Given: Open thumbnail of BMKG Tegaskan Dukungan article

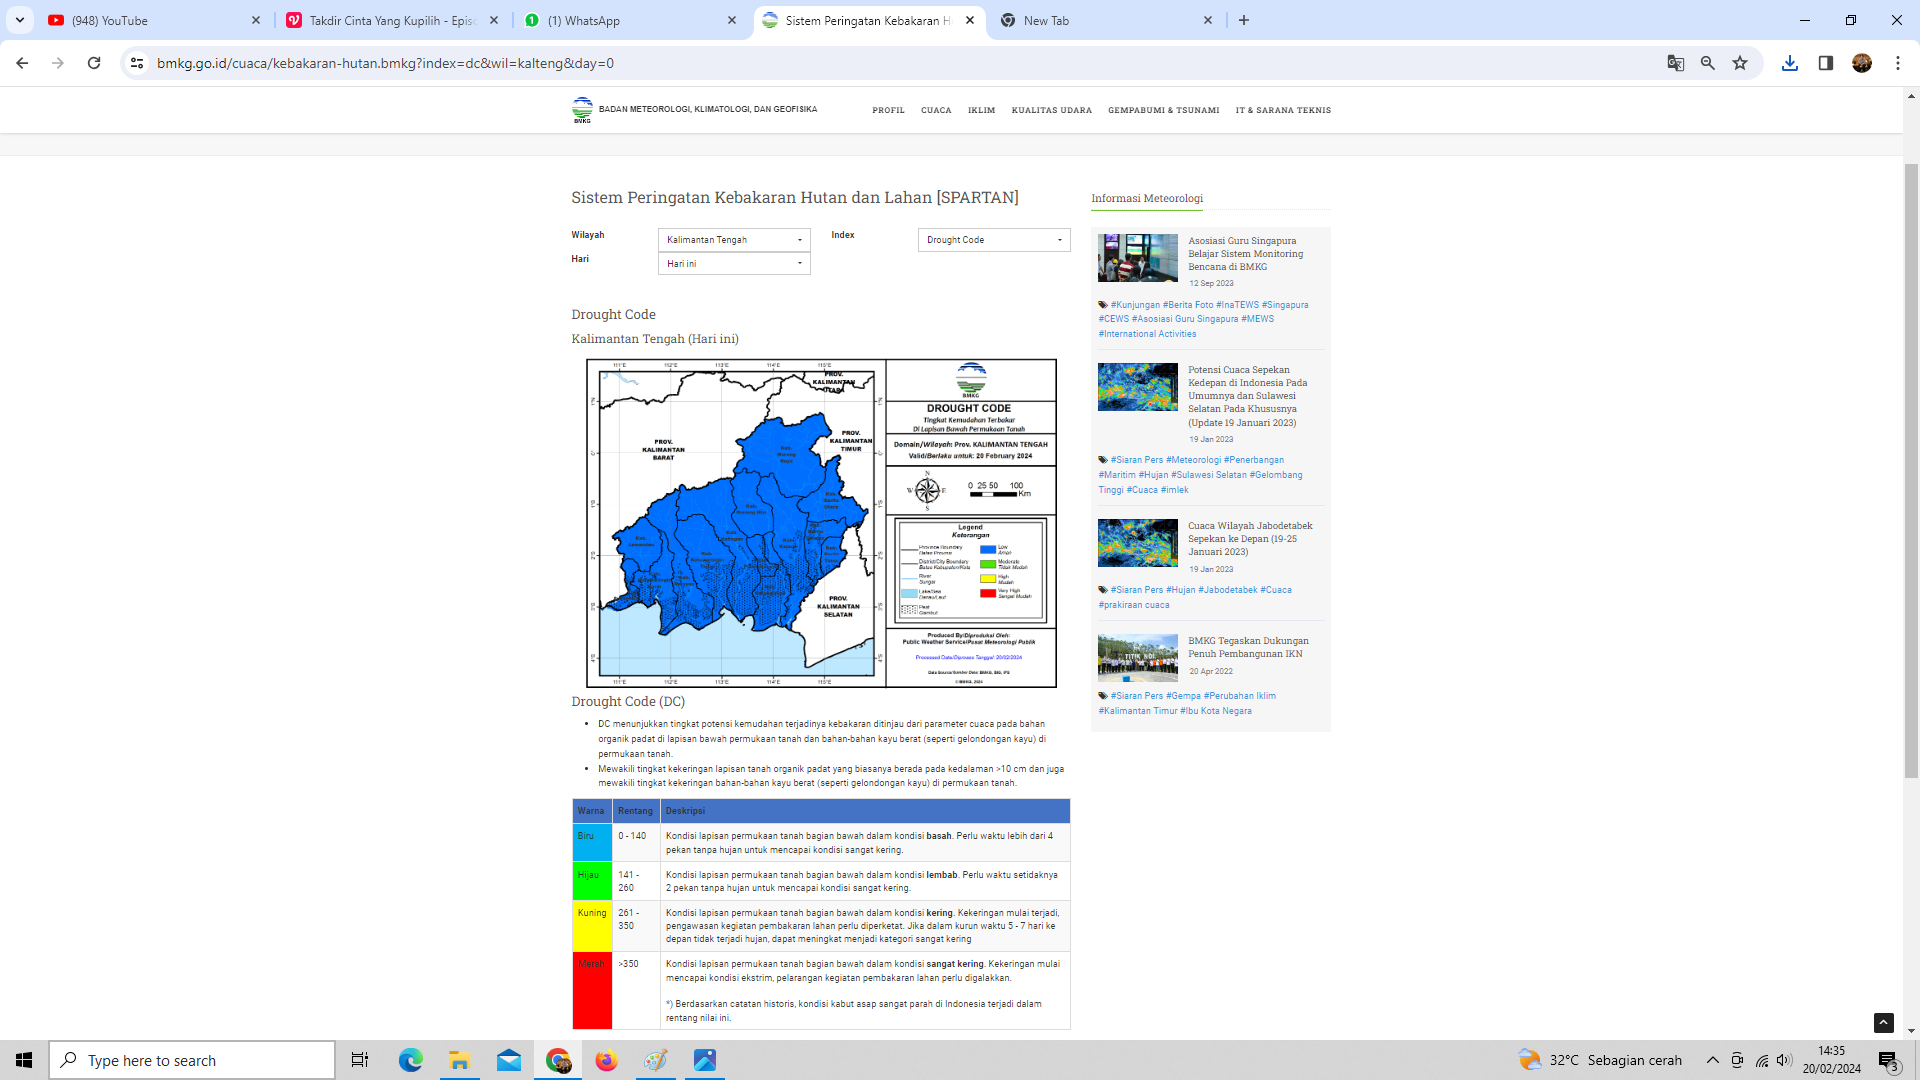Looking at the screenshot, I should [1138, 658].
